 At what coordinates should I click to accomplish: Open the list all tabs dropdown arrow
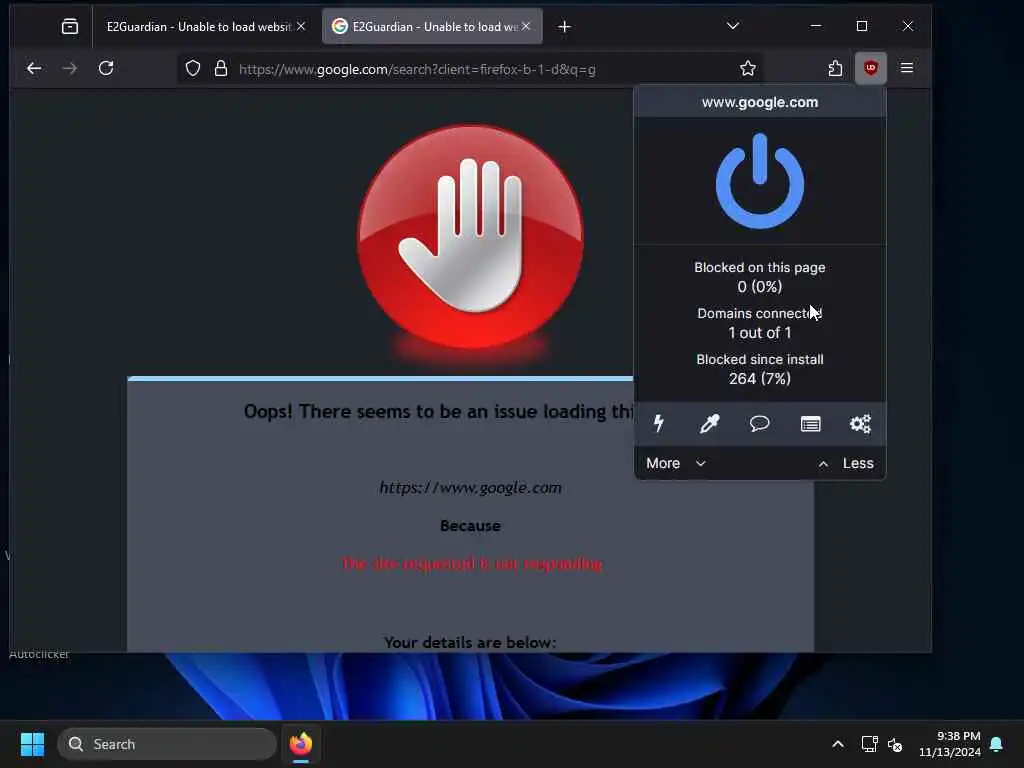pyautogui.click(x=733, y=26)
